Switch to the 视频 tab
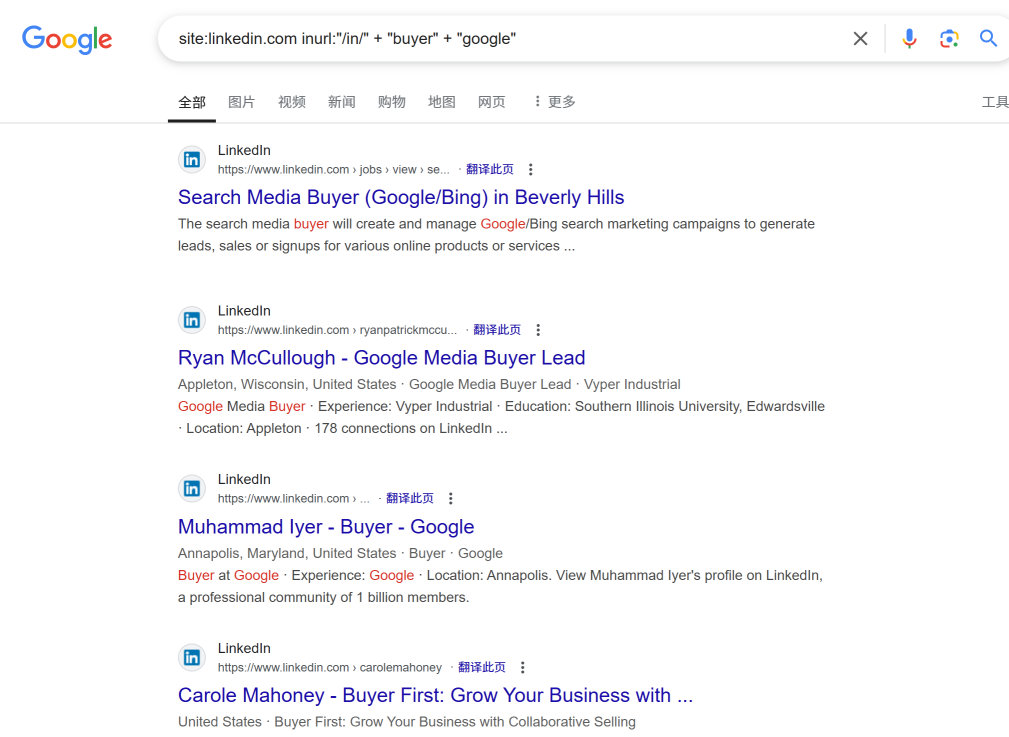Viewport: 1009px width, 737px height. pos(292,102)
